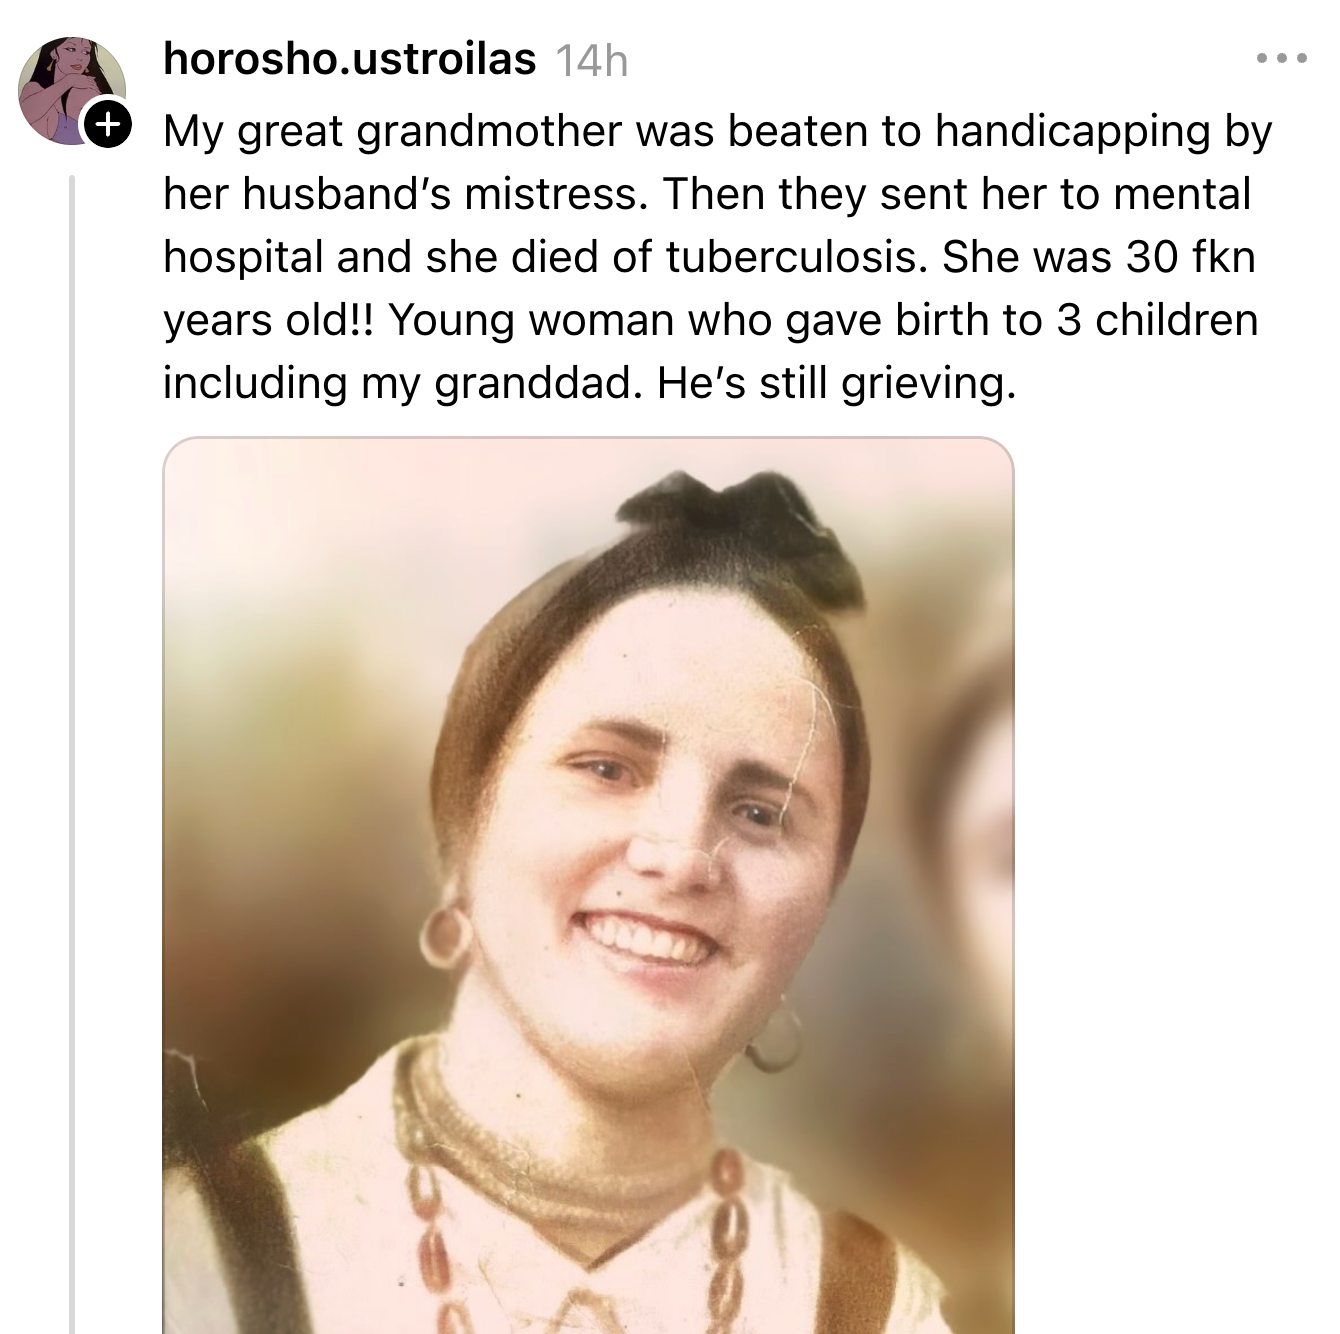Open the three-dot more options menu
The height and width of the screenshot is (1334, 1340).
point(1281,59)
